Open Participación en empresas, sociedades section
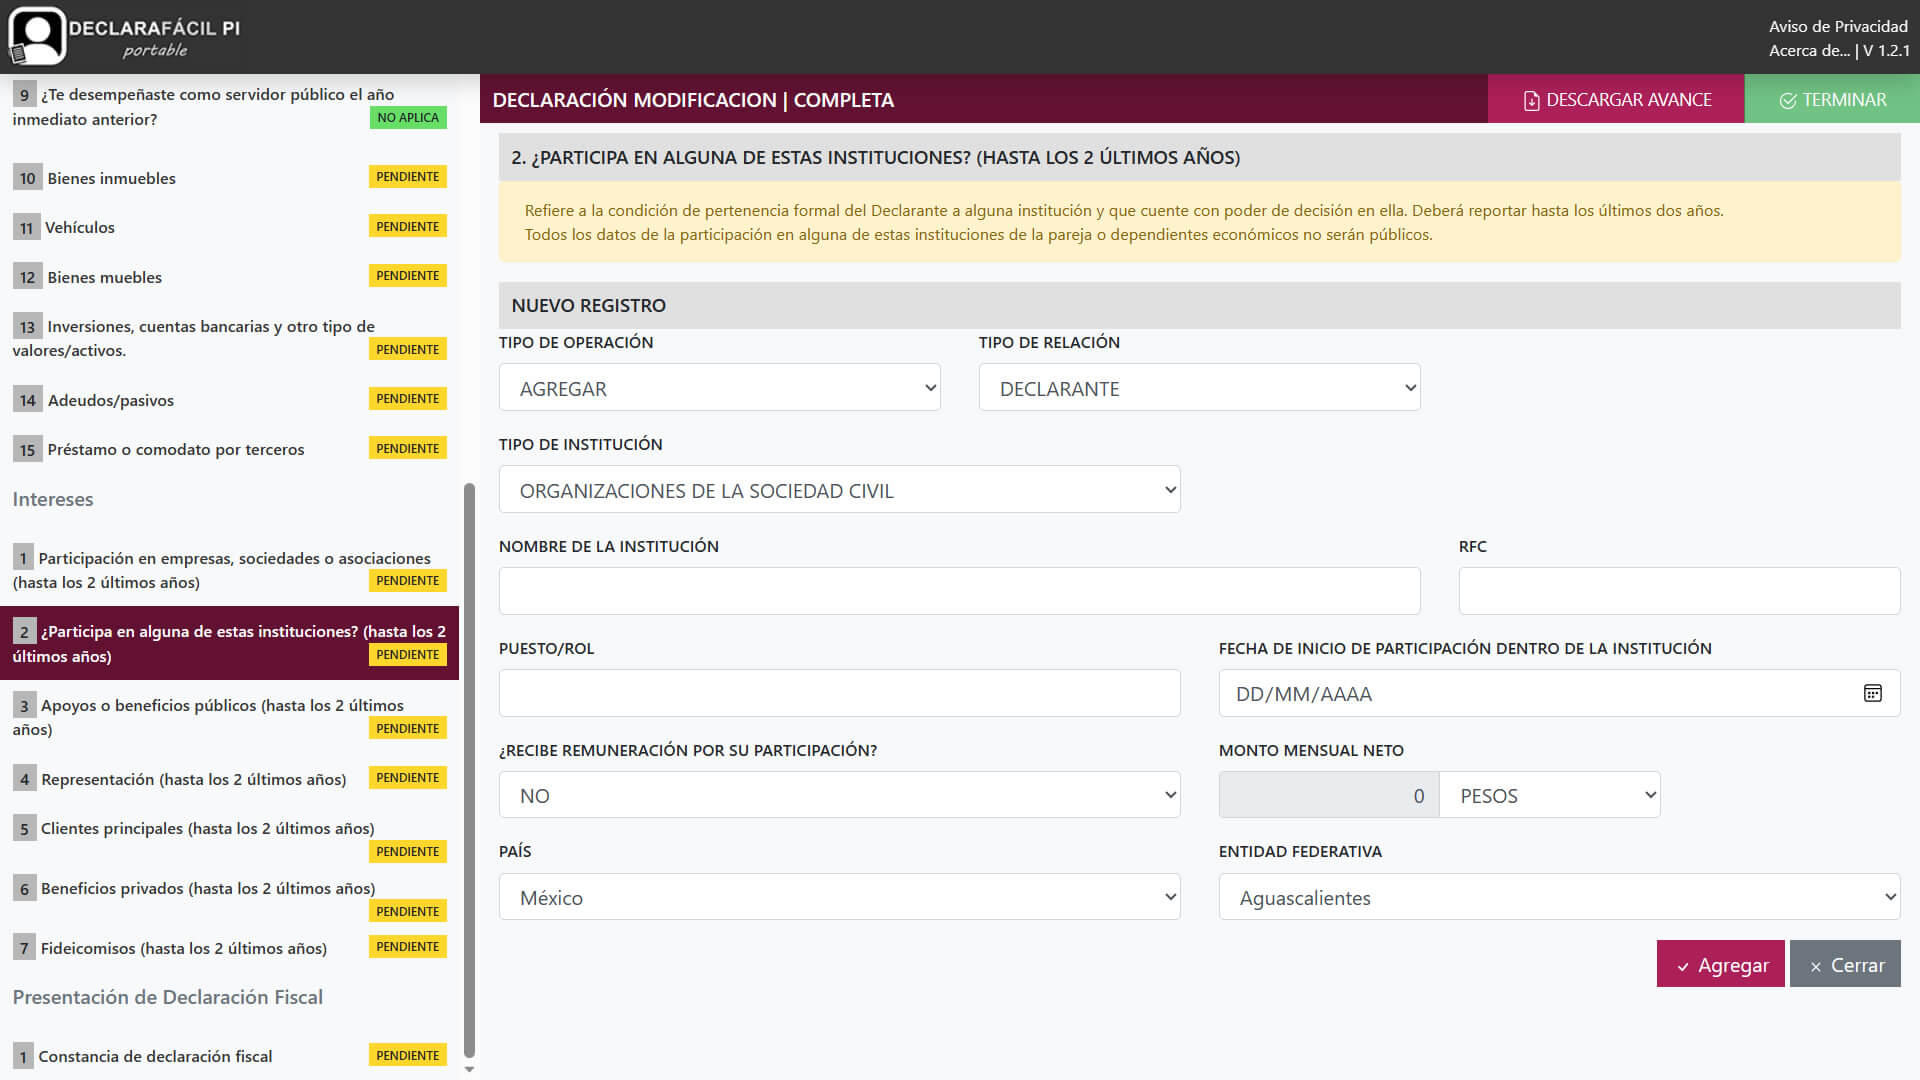 tap(229, 570)
